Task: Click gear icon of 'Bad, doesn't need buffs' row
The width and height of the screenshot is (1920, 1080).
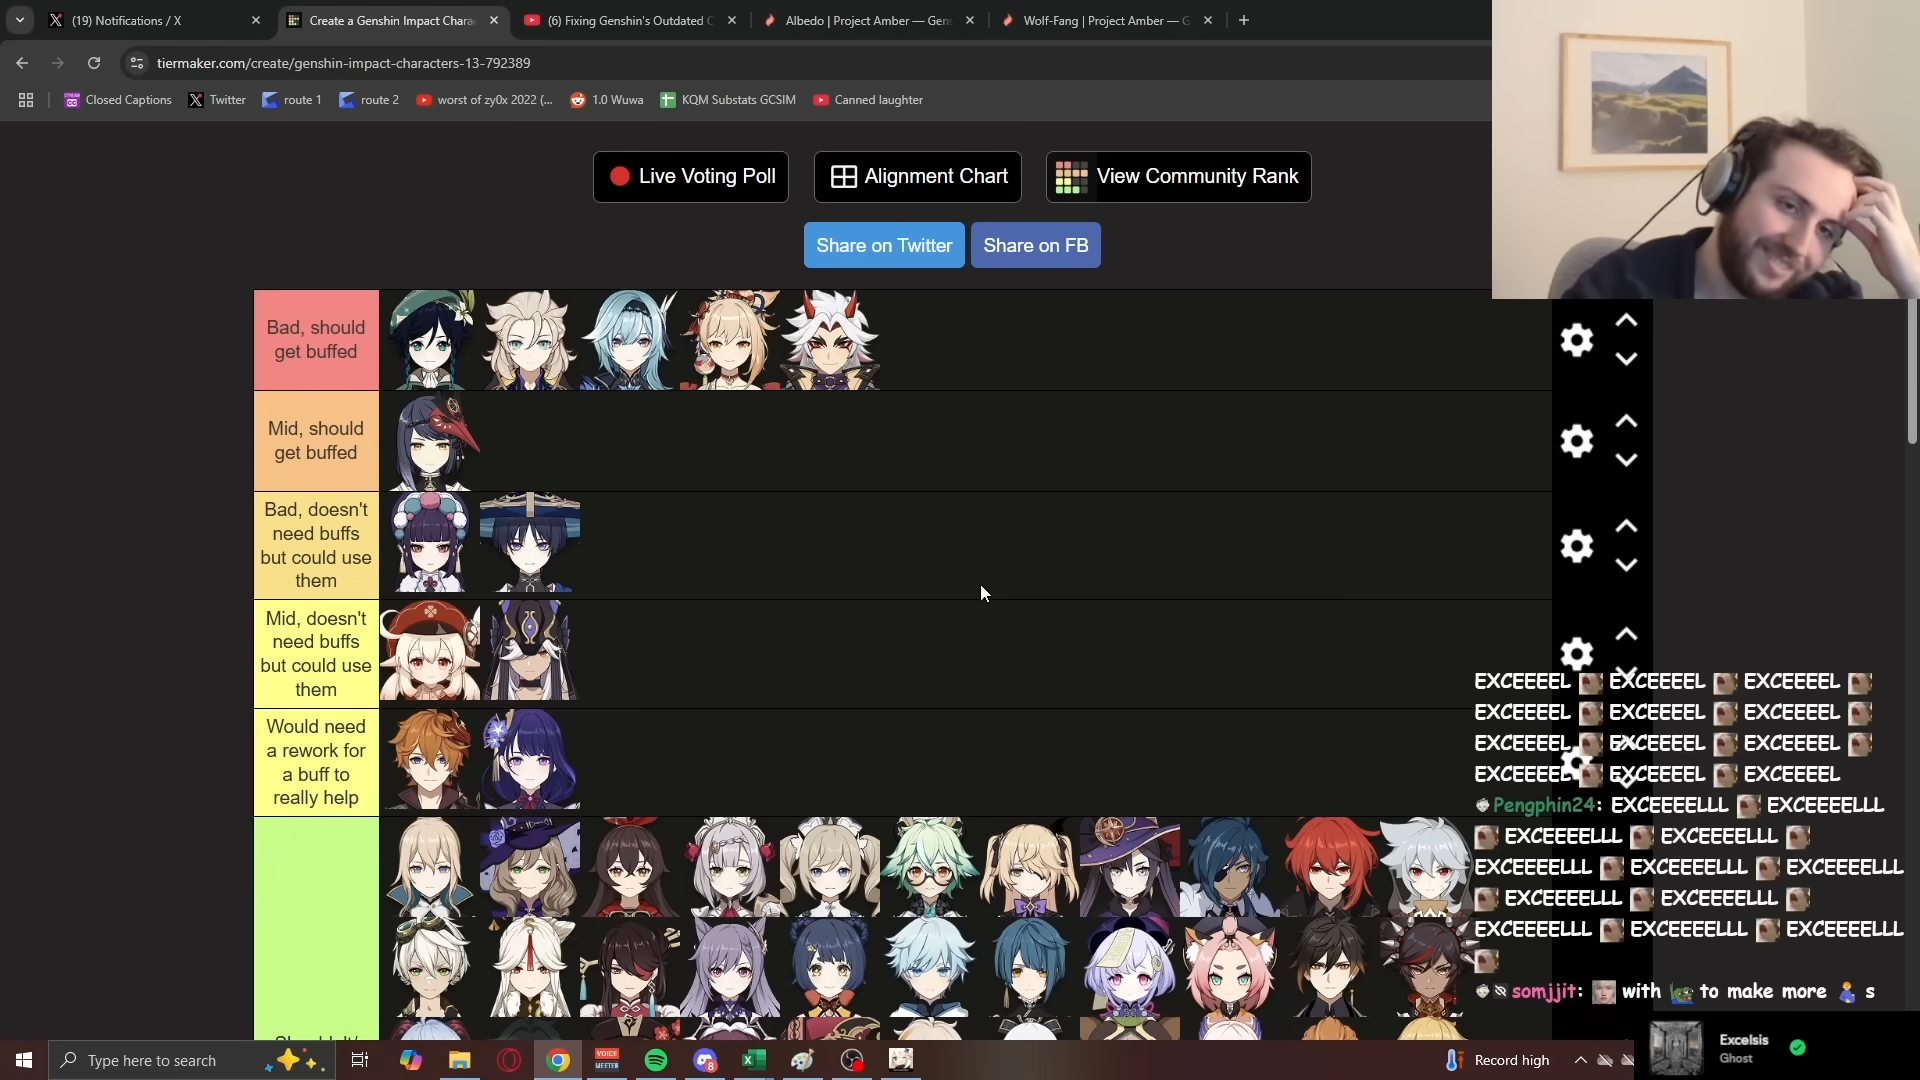Action: 1576,546
